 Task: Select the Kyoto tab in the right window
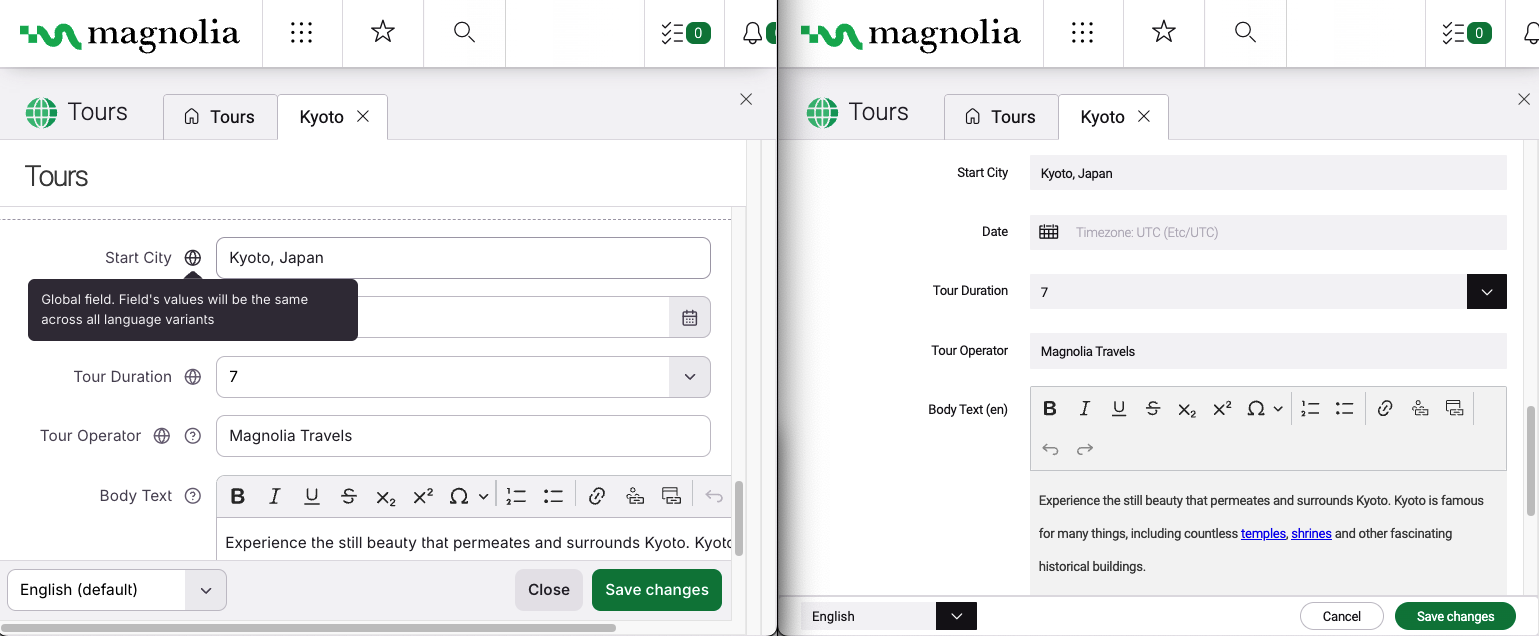1102,117
